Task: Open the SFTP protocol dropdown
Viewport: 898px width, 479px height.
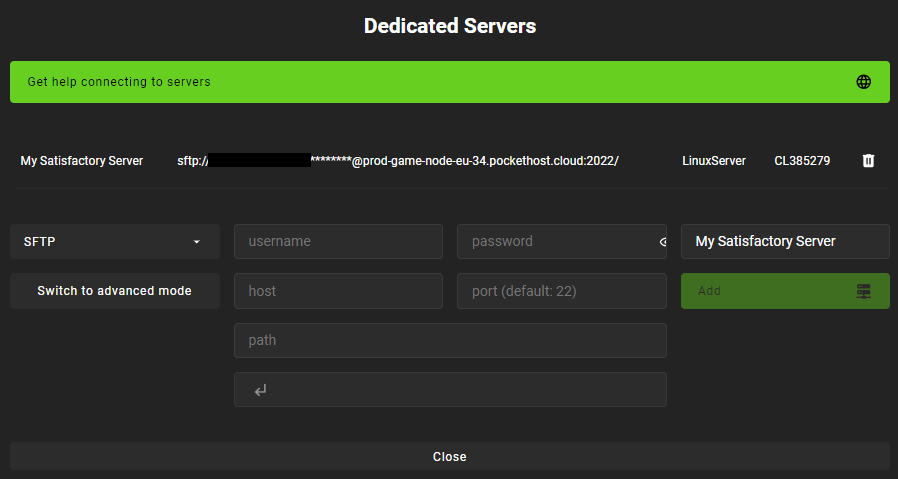Action: pyautogui.click(x=115, y=241)
